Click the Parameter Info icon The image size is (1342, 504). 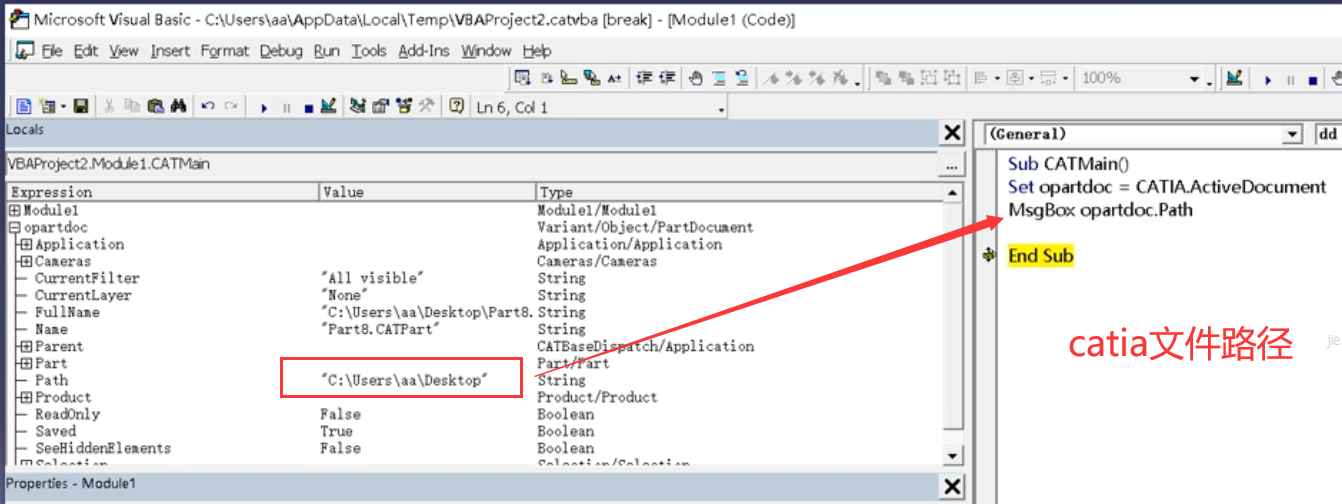coord(592,78)
